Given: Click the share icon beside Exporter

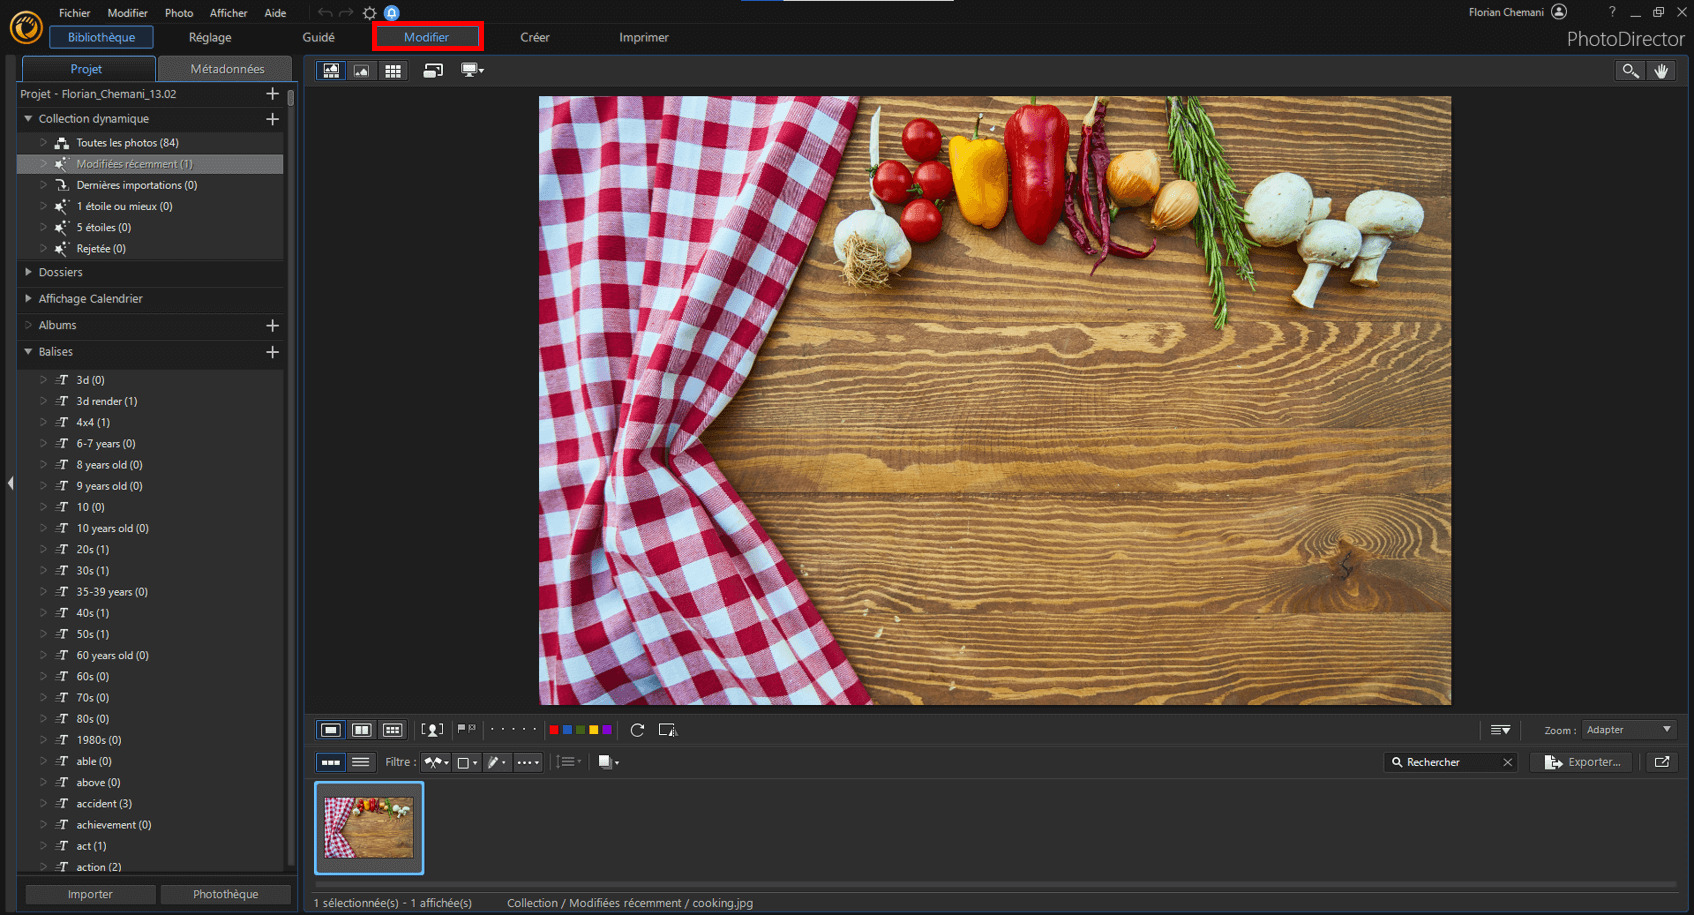Looking at the screenshot, I should pyautogui.click(x=1661, y=762).
